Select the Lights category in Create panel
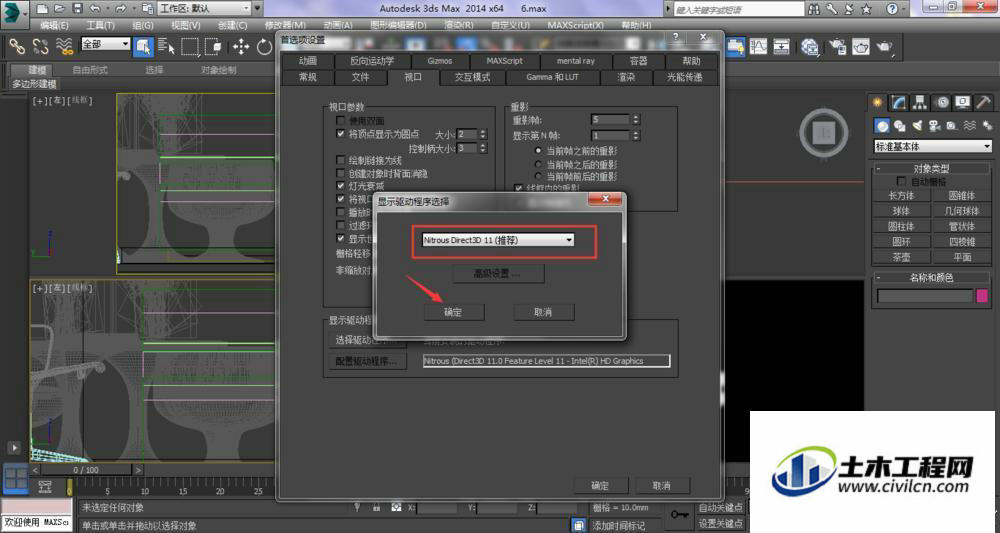Screen dimensions: 1000x533 917,126
